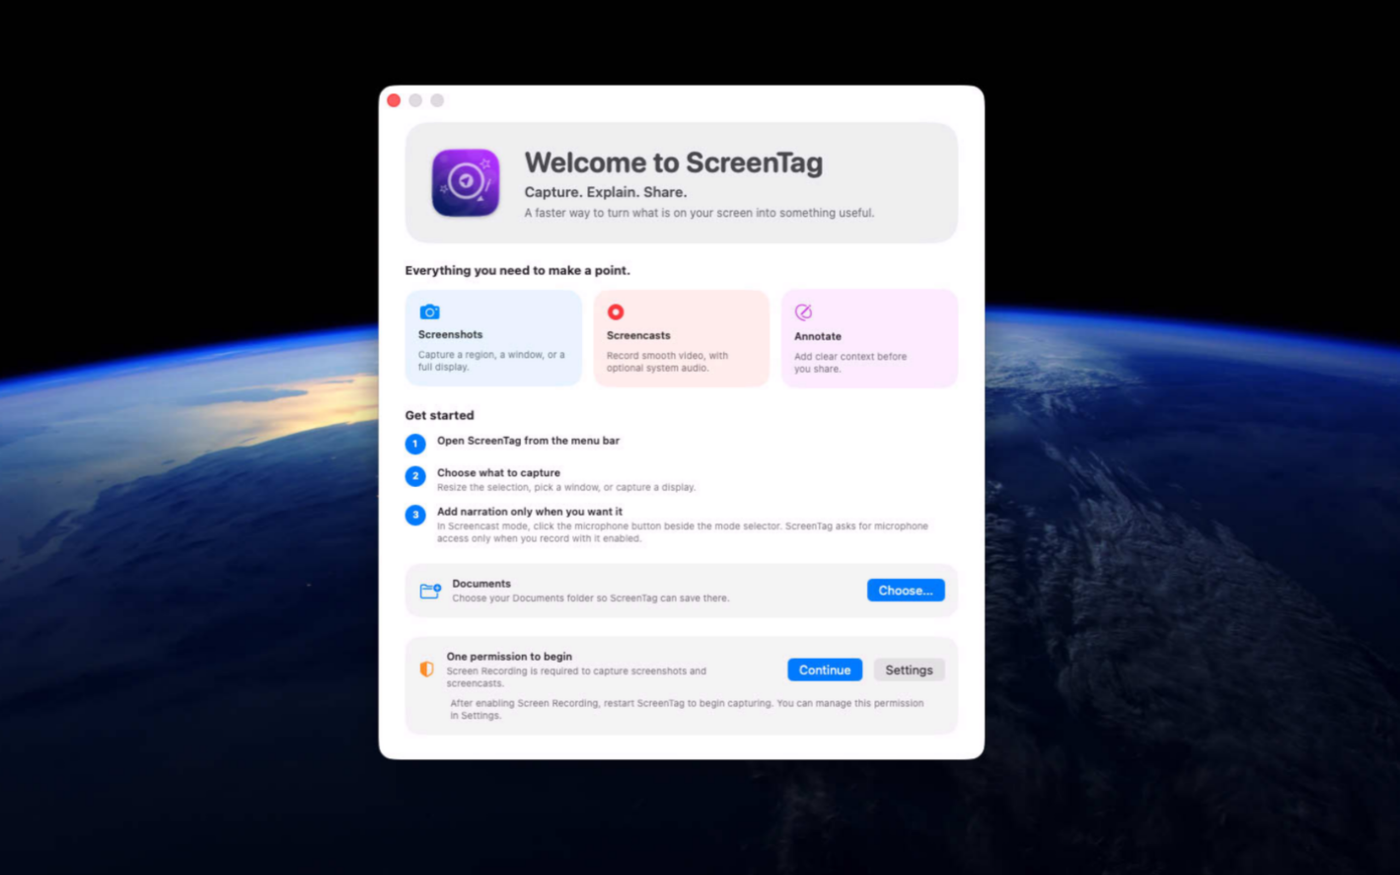
Task: Click "Record smooth video, with optional system audio."
Action: (667, 362)
